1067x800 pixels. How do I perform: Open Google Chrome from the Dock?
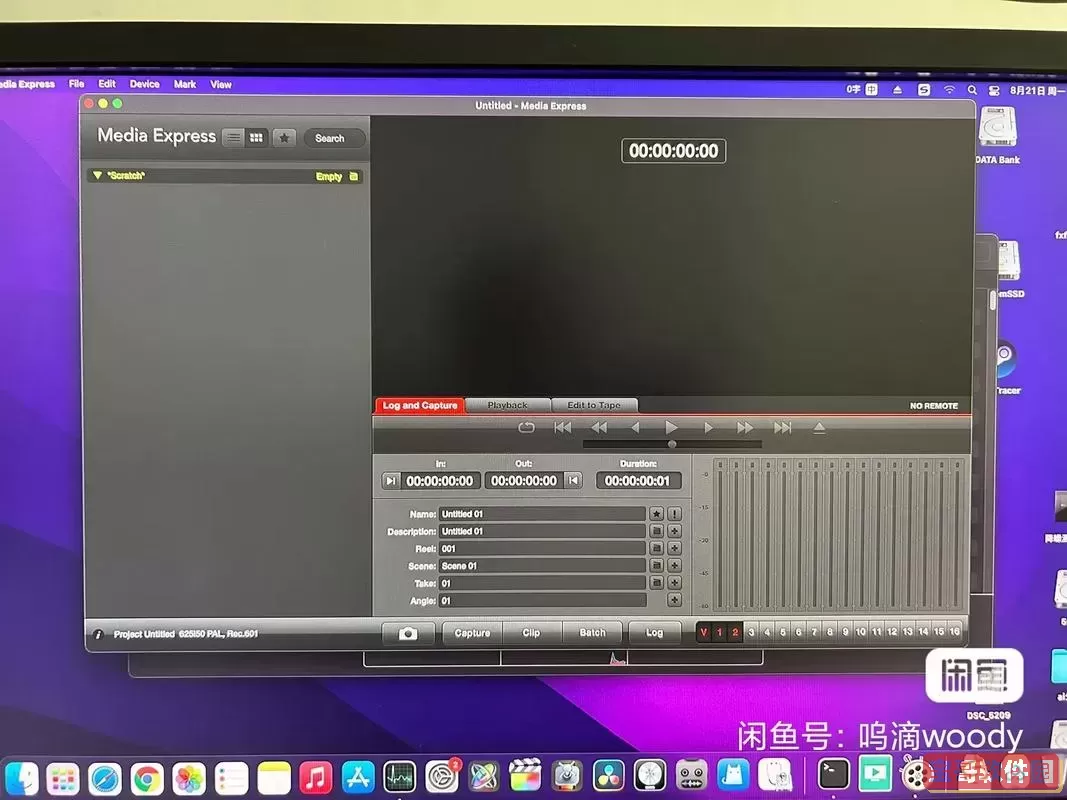(147, 779)
